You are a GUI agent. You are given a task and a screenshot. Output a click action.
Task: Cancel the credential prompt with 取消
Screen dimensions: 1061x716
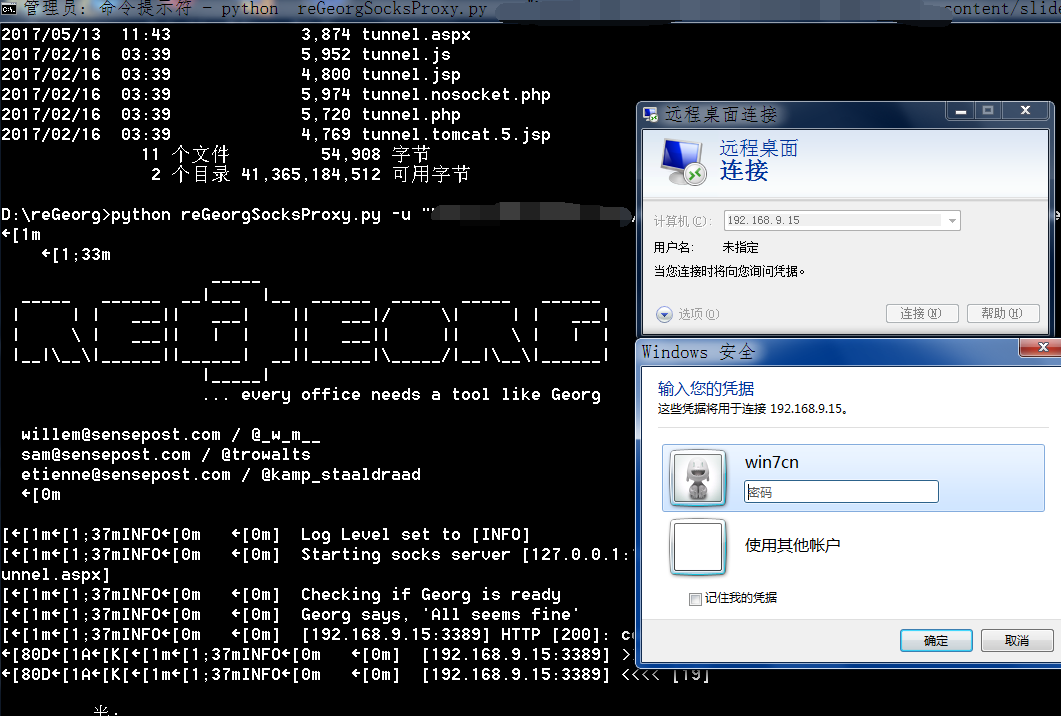1016,640
